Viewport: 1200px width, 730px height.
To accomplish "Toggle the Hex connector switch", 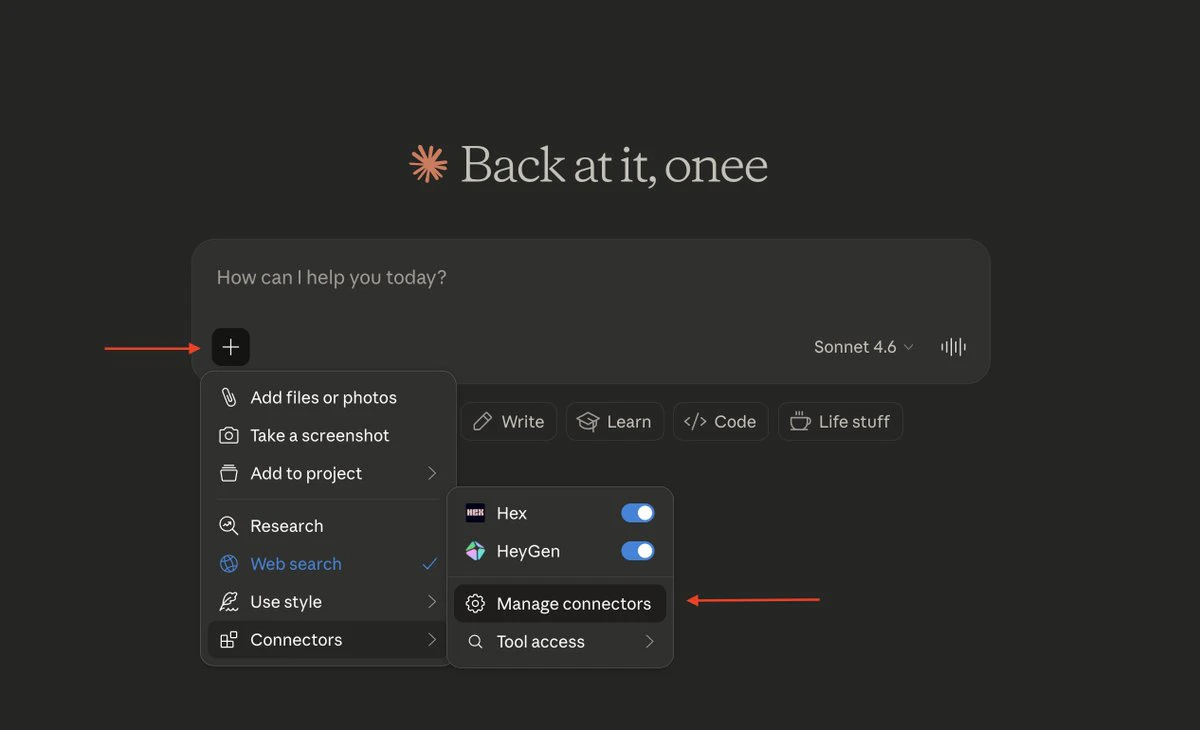I will [638, 513].
